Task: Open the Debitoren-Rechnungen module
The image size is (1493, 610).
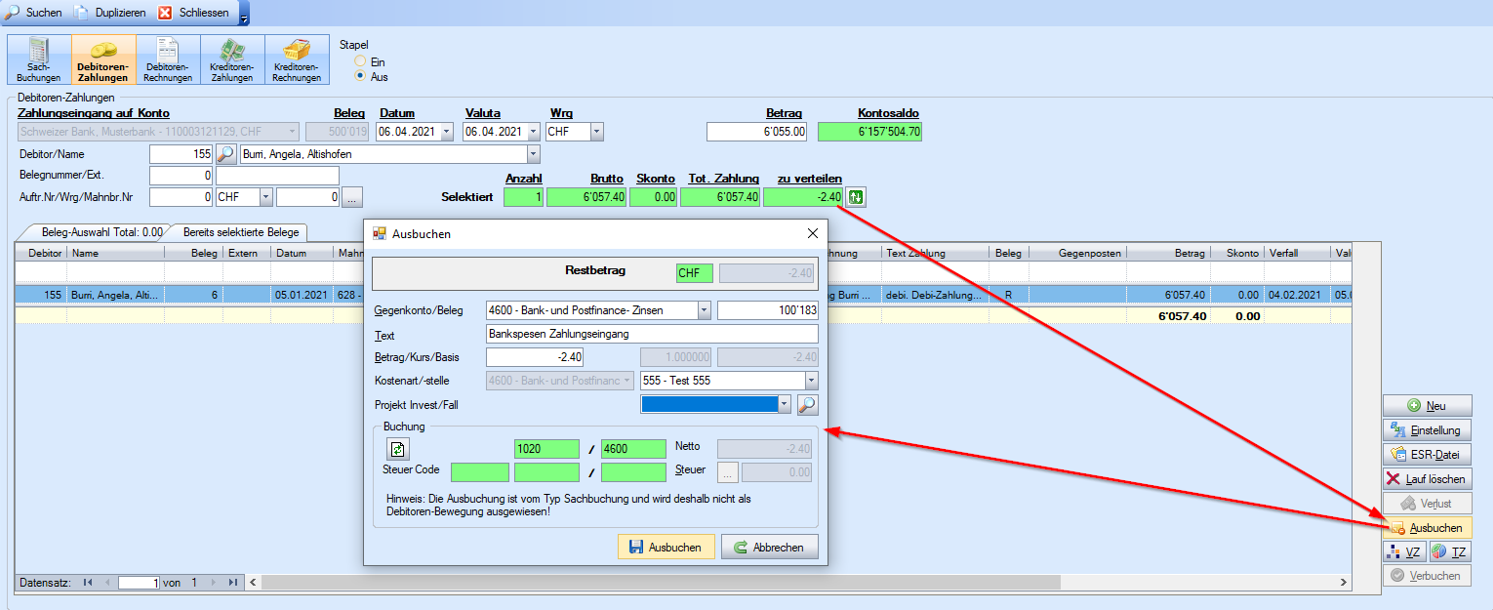Action: tap(168, 60)
